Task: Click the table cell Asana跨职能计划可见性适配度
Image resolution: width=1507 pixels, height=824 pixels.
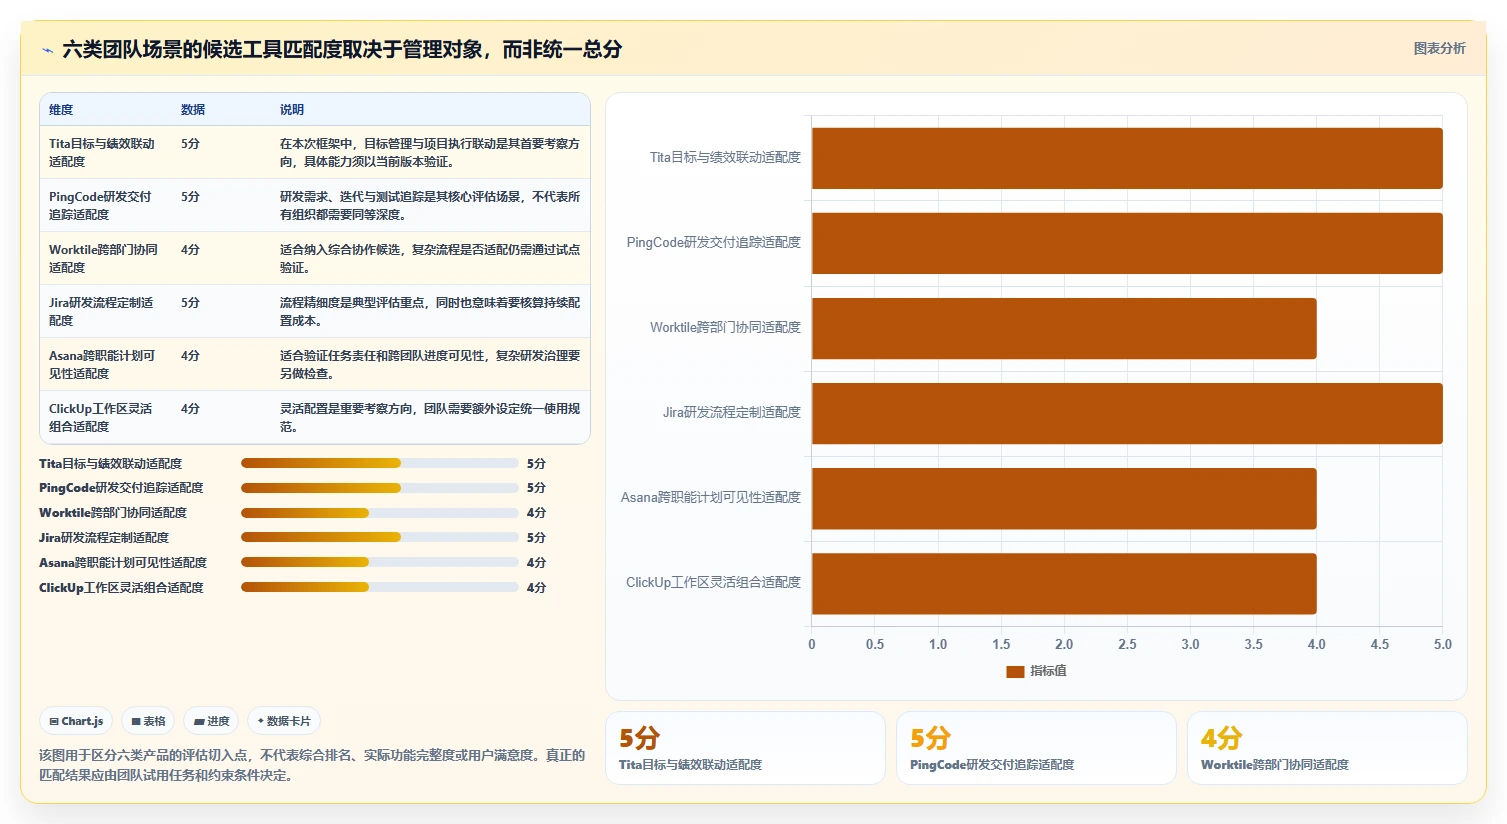Action: click(x=104, y=364)
